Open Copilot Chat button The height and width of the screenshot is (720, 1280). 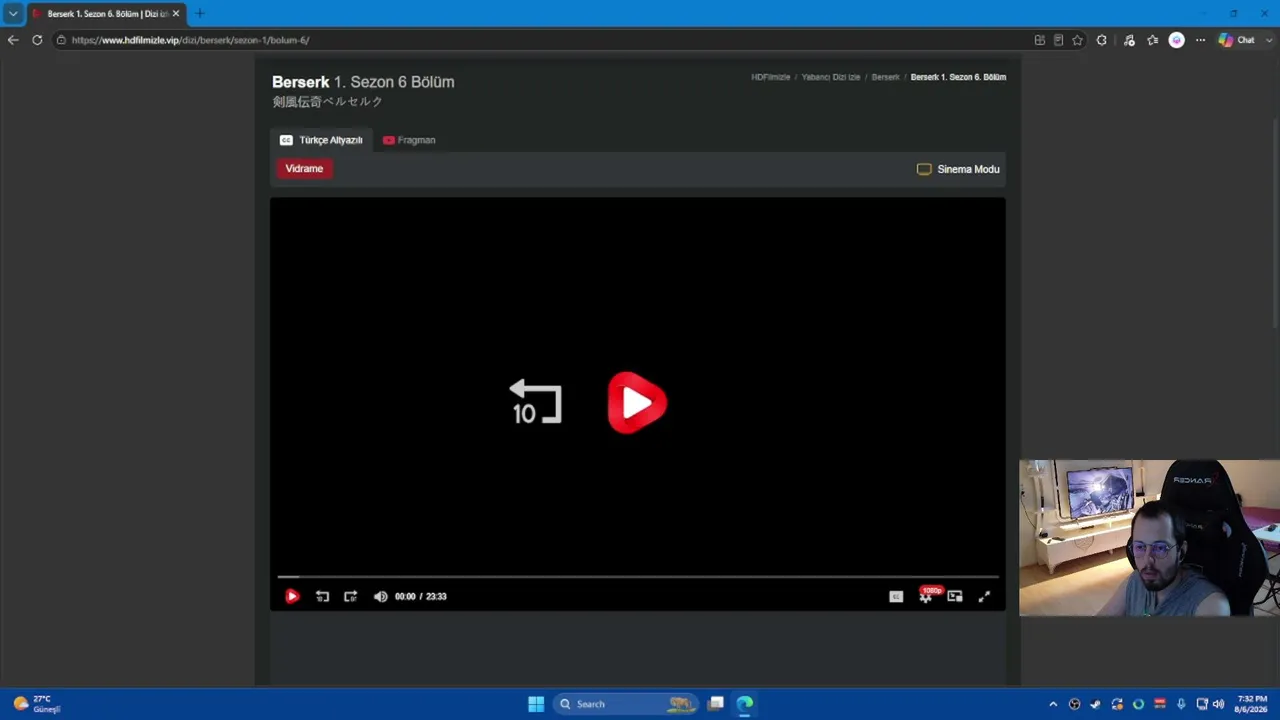(1237, 40)
